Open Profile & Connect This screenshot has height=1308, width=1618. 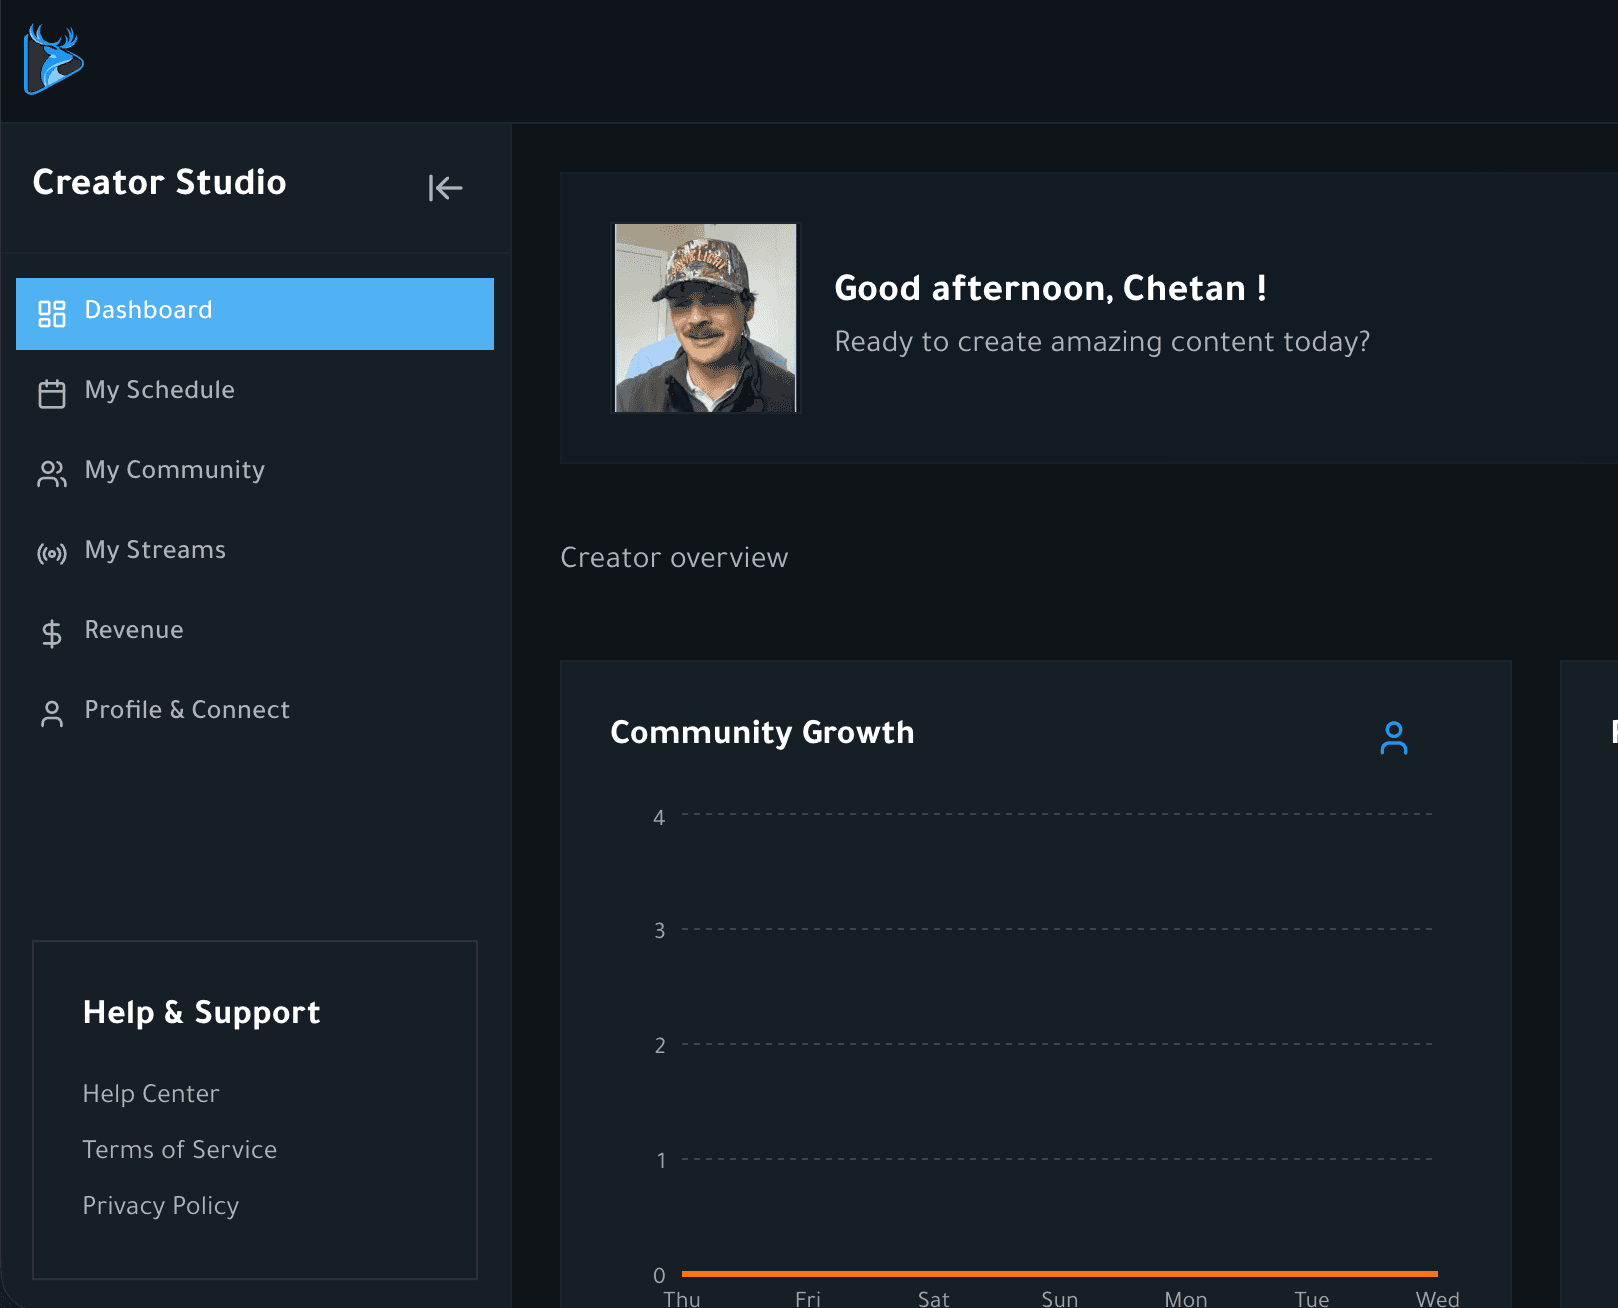tap(186, 710)
